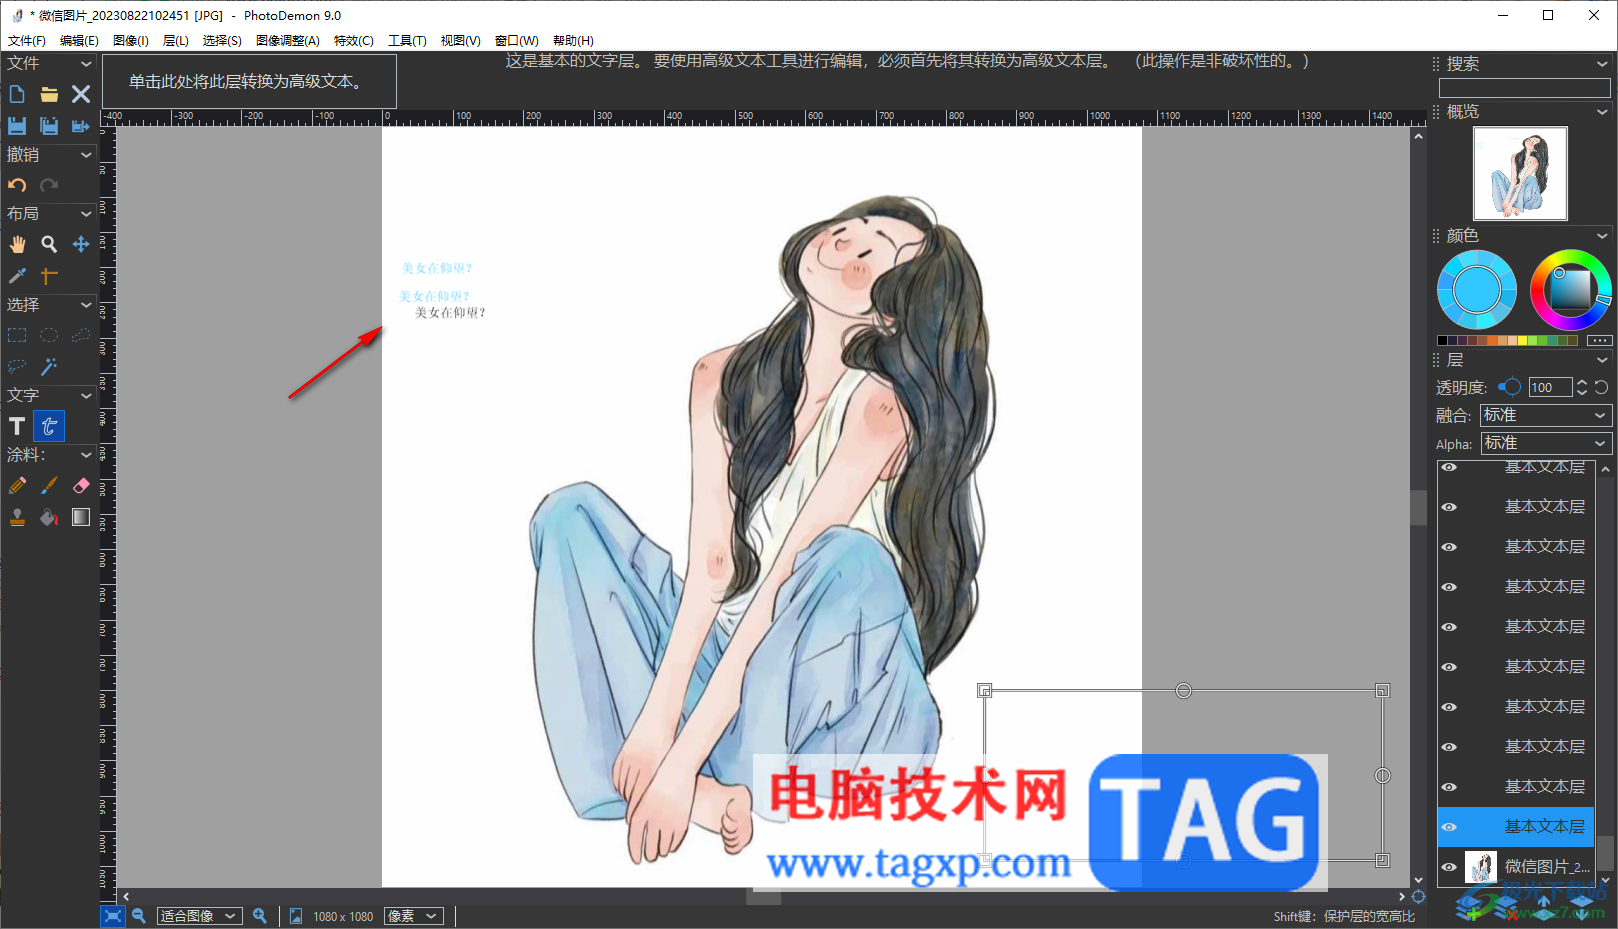1618x929 pixels.
Task: Select the gradient tool
Action: pyautogui.click(x=81, y=517)
